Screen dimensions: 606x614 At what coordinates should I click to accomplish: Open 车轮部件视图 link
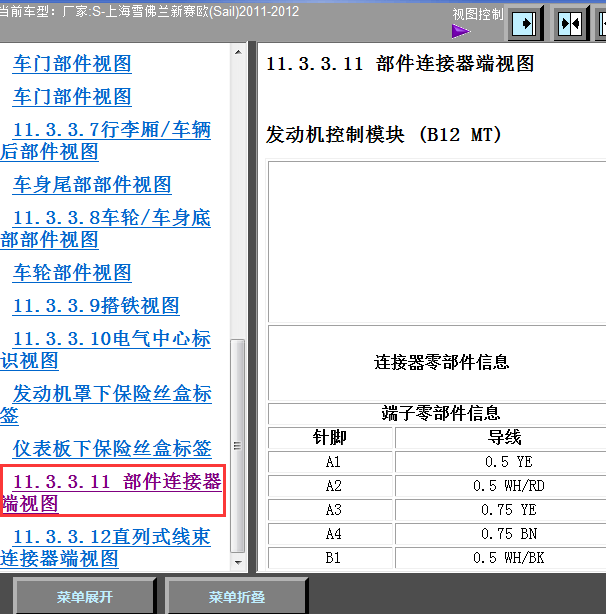pos(72,273)
